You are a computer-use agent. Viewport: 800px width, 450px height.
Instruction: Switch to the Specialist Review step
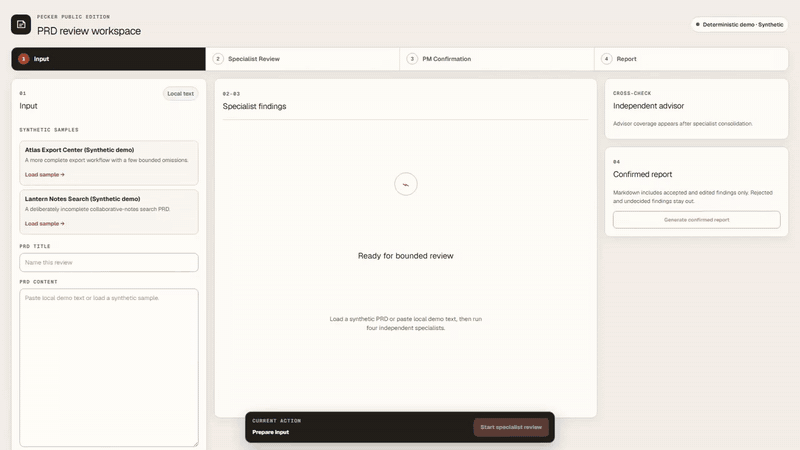pos(303,59)
